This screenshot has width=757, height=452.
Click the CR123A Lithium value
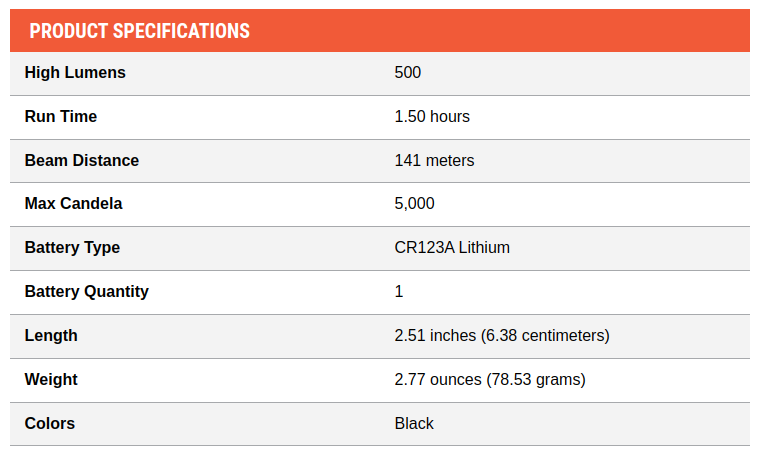pos(452,248)
